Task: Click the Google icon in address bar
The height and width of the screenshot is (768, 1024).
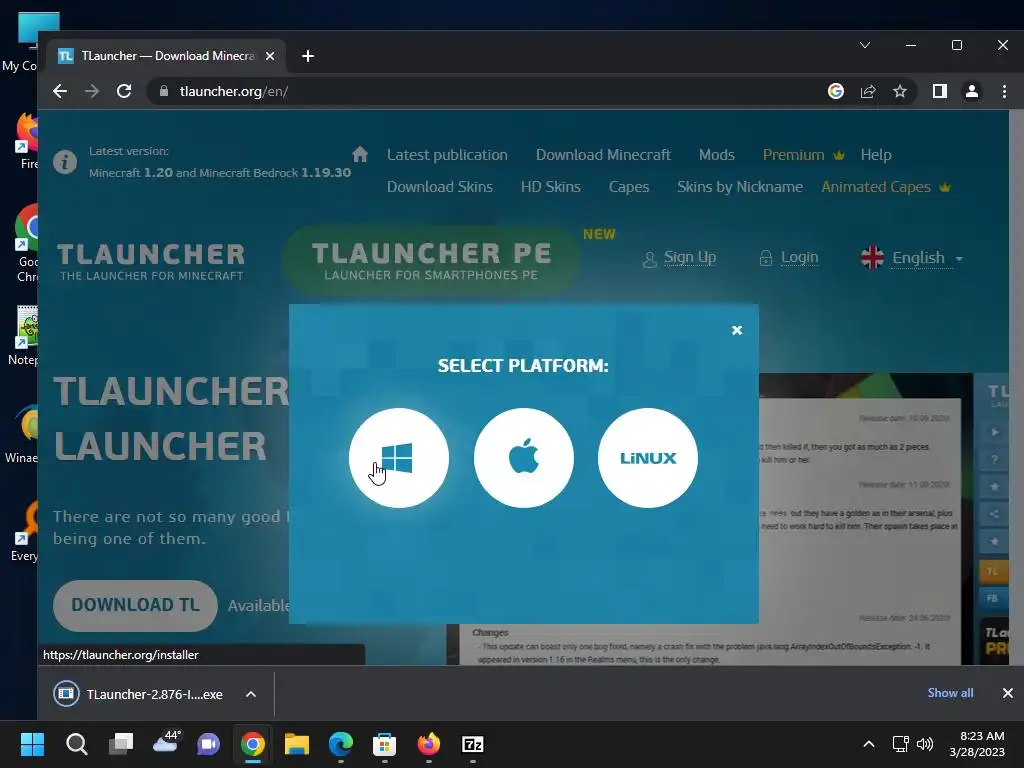Action: pos(835,91)
